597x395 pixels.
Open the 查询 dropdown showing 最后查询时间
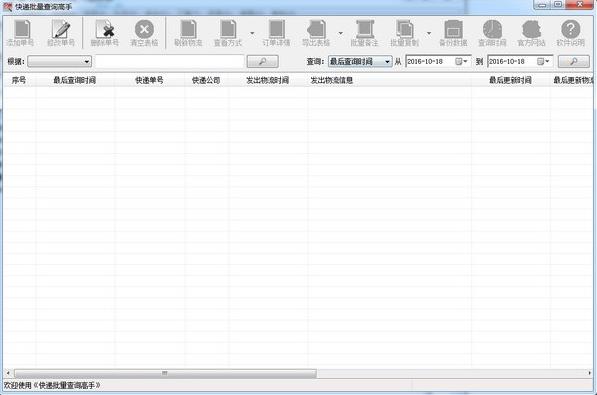click(x=360, y=61)
